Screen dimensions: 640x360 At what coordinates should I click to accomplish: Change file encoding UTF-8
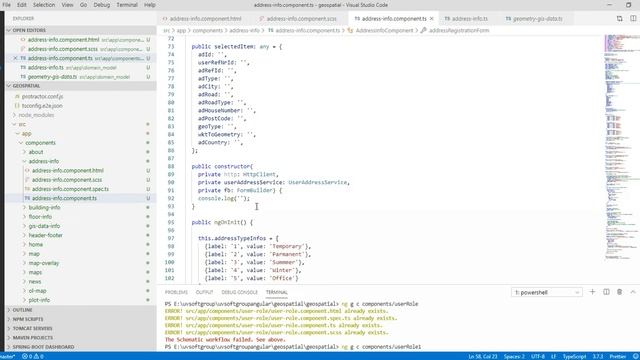(x=538, y=357)
